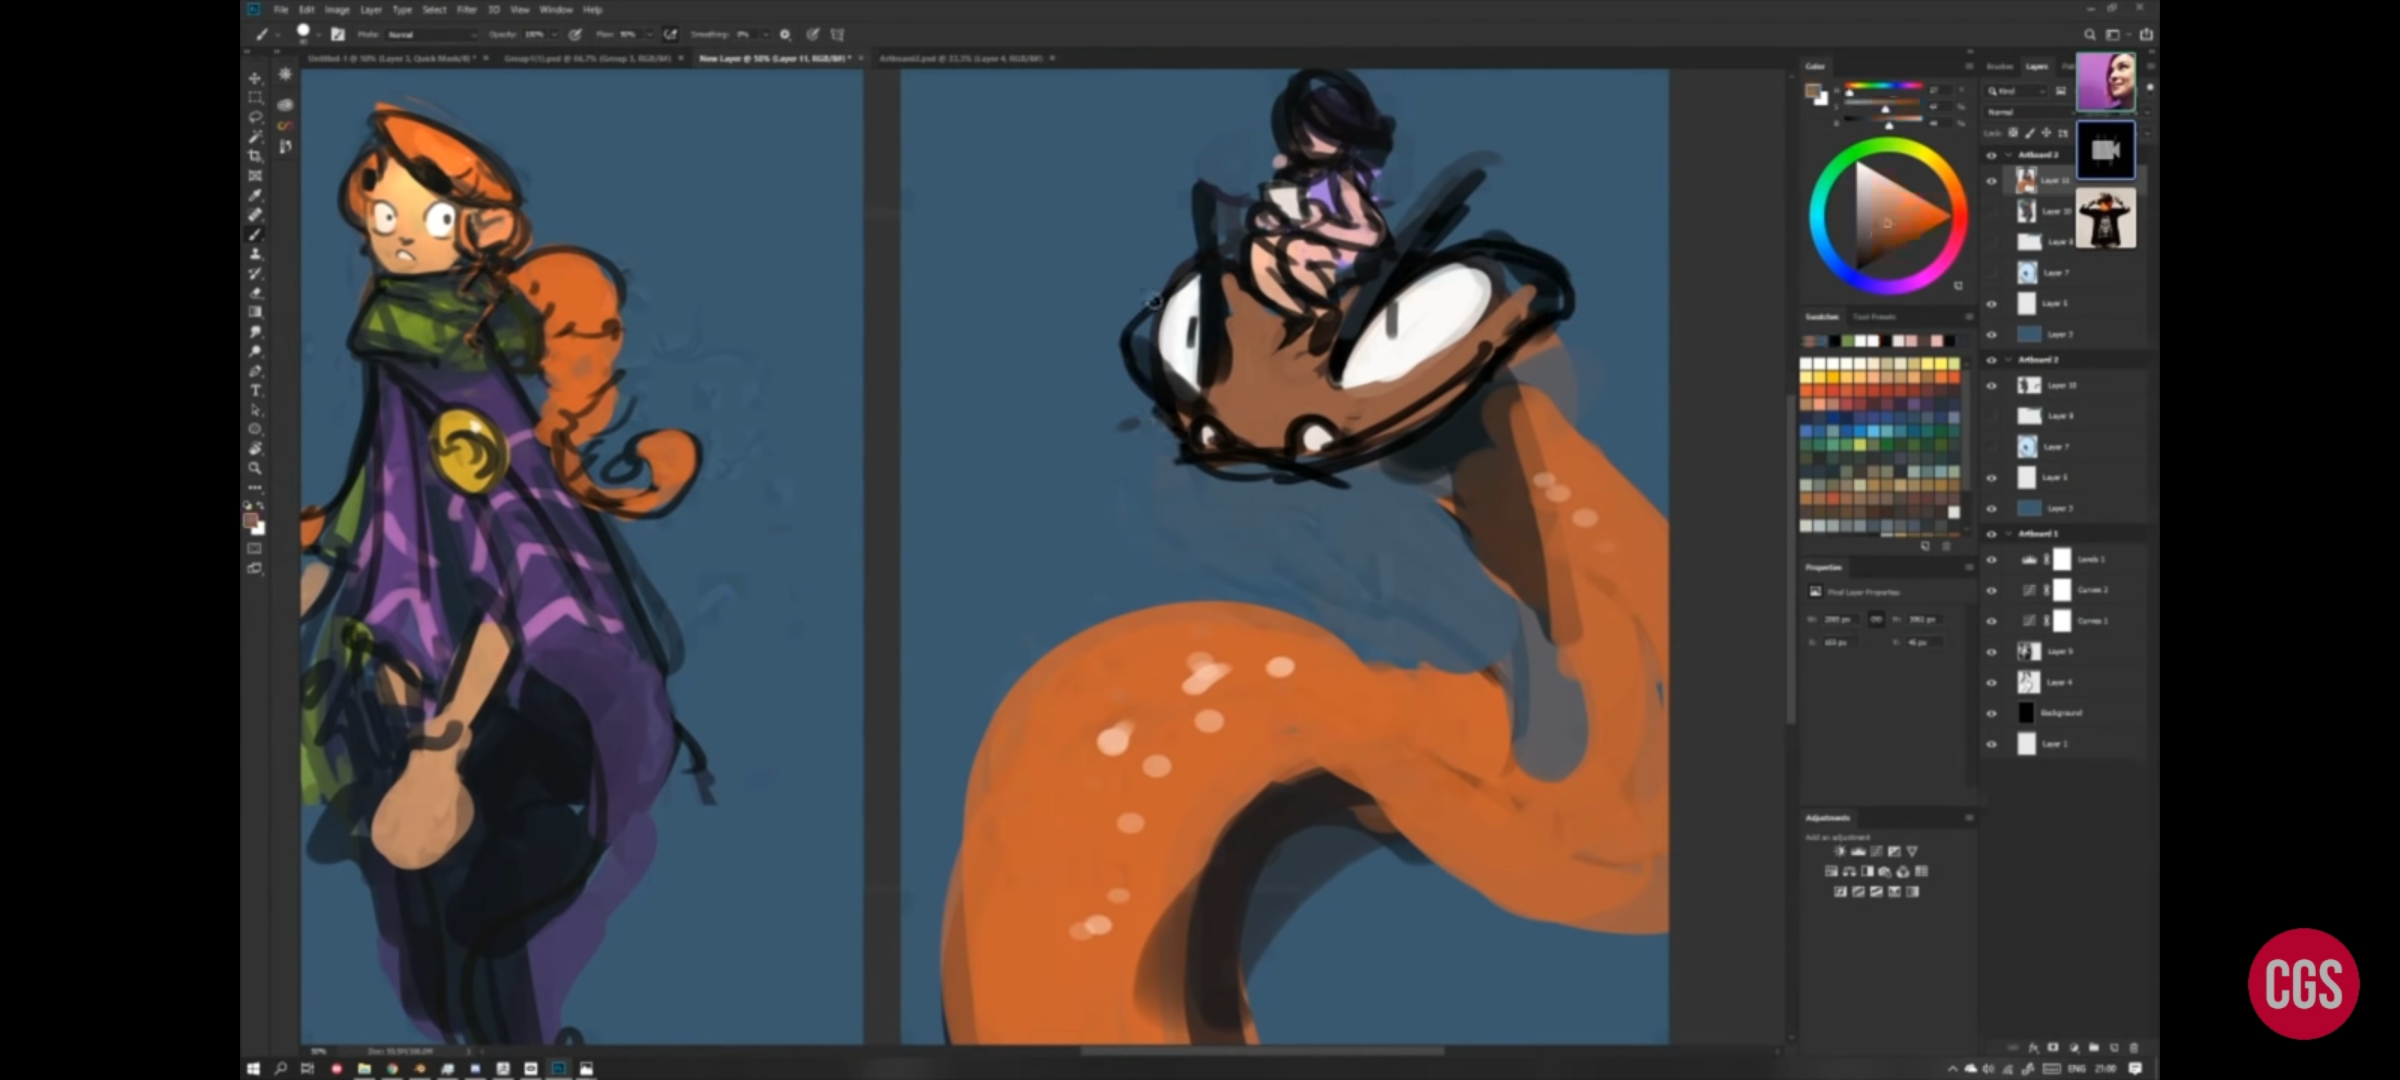Select the Eyedropper tool
The width and height of the screenshot is (2400, 1080).
pos(255,195)
